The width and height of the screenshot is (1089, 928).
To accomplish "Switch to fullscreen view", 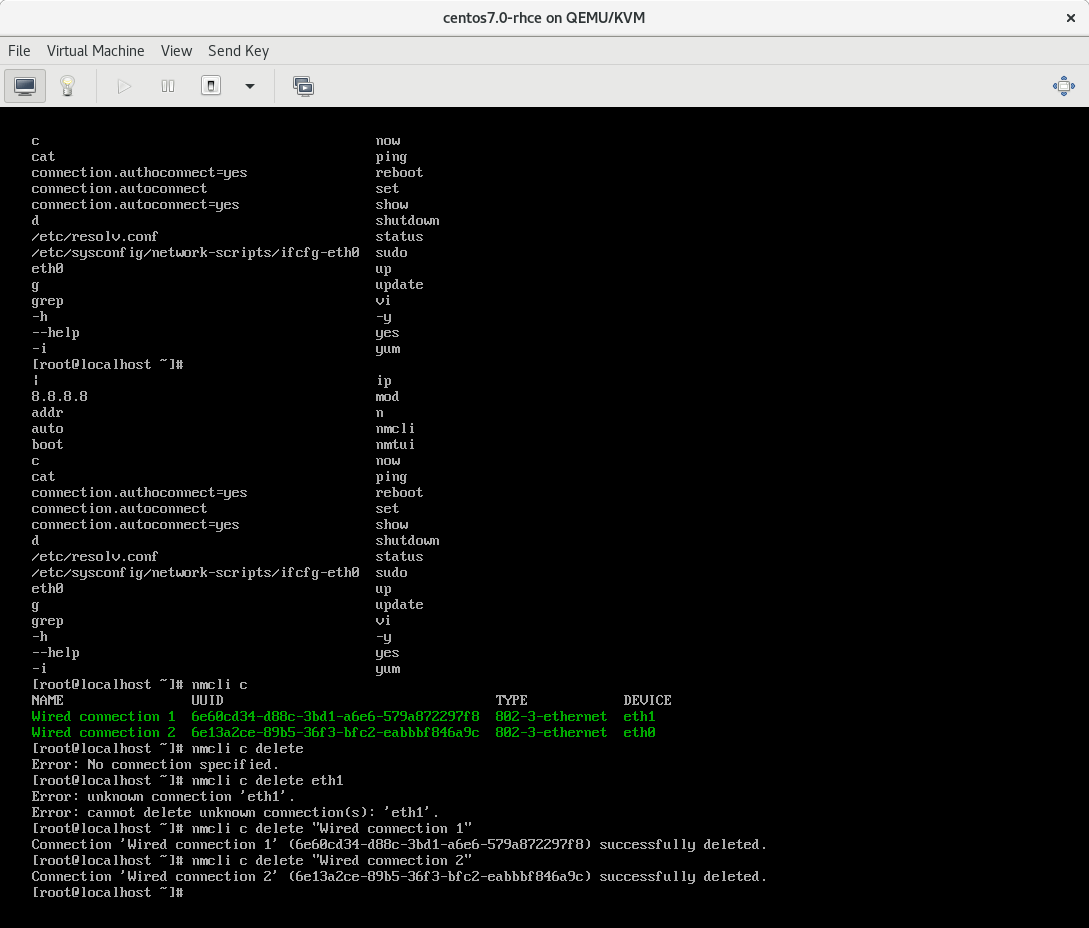I will click(1063, 86).
